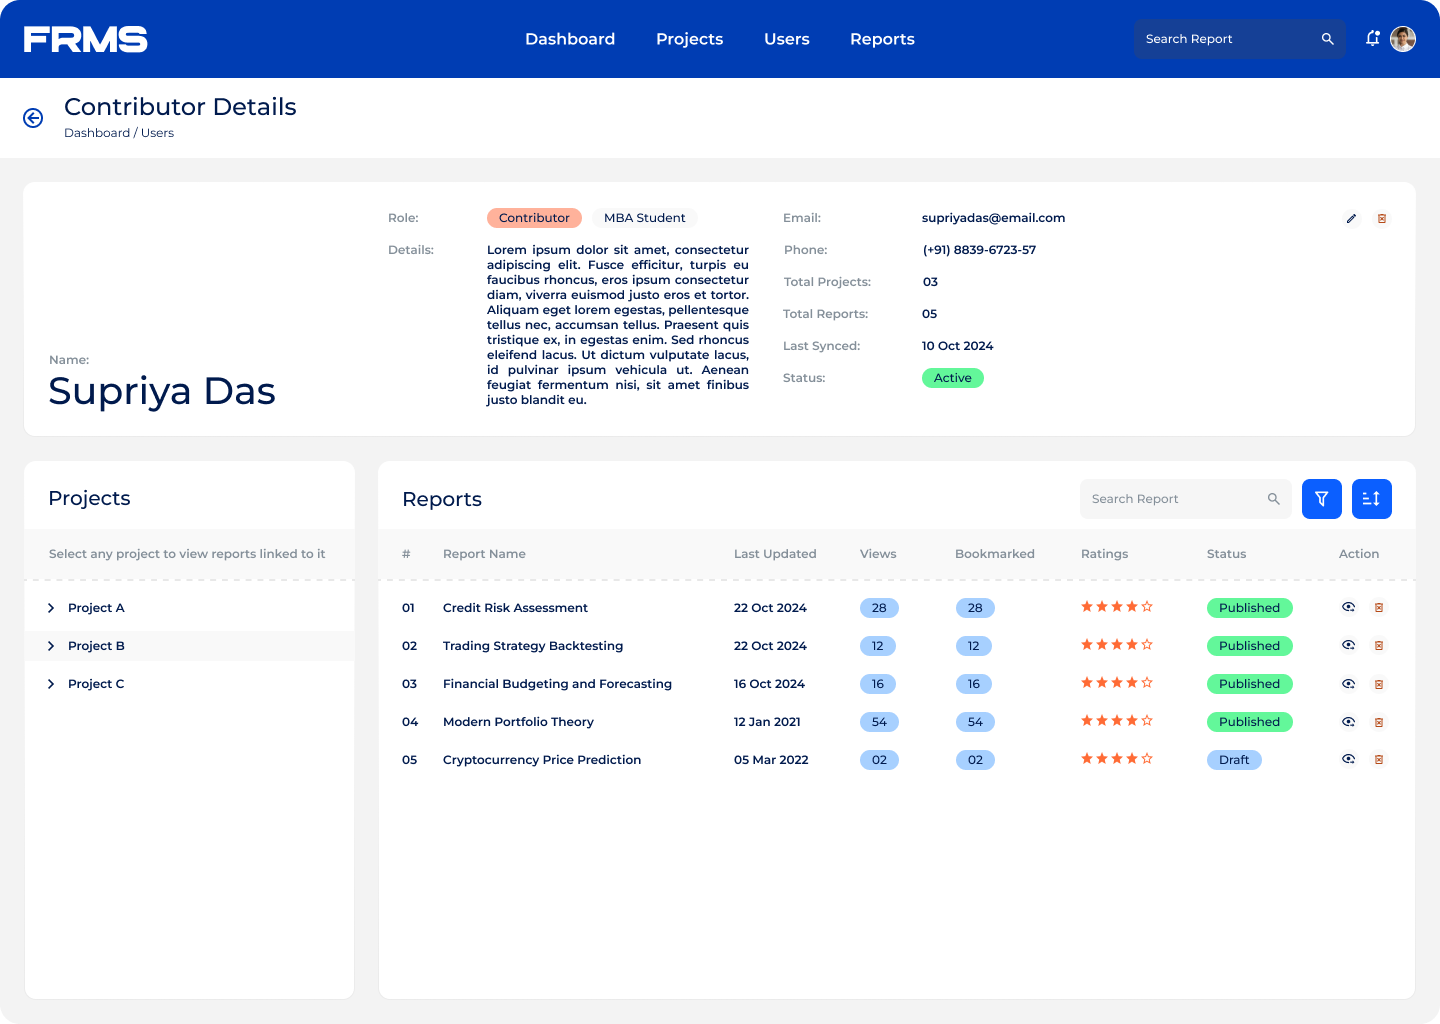Click the back arrow beside Contributor Details

33,118
